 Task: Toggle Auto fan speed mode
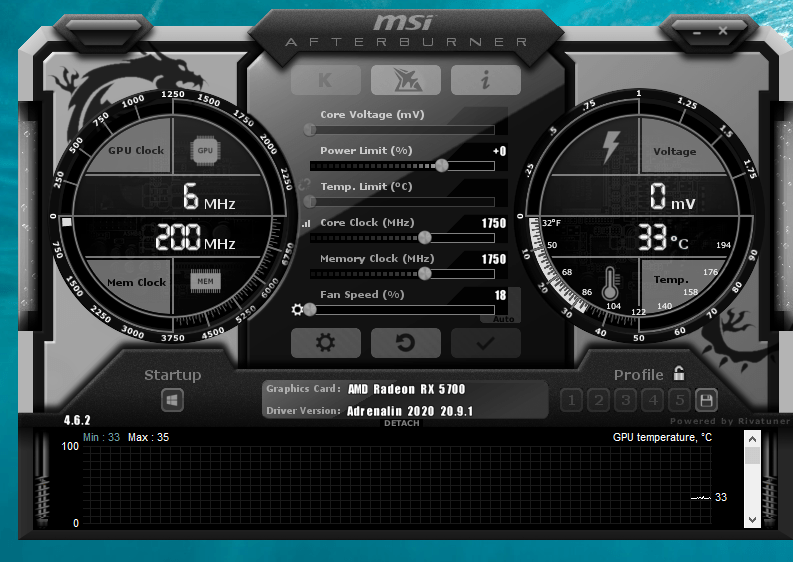coord(503,319)
